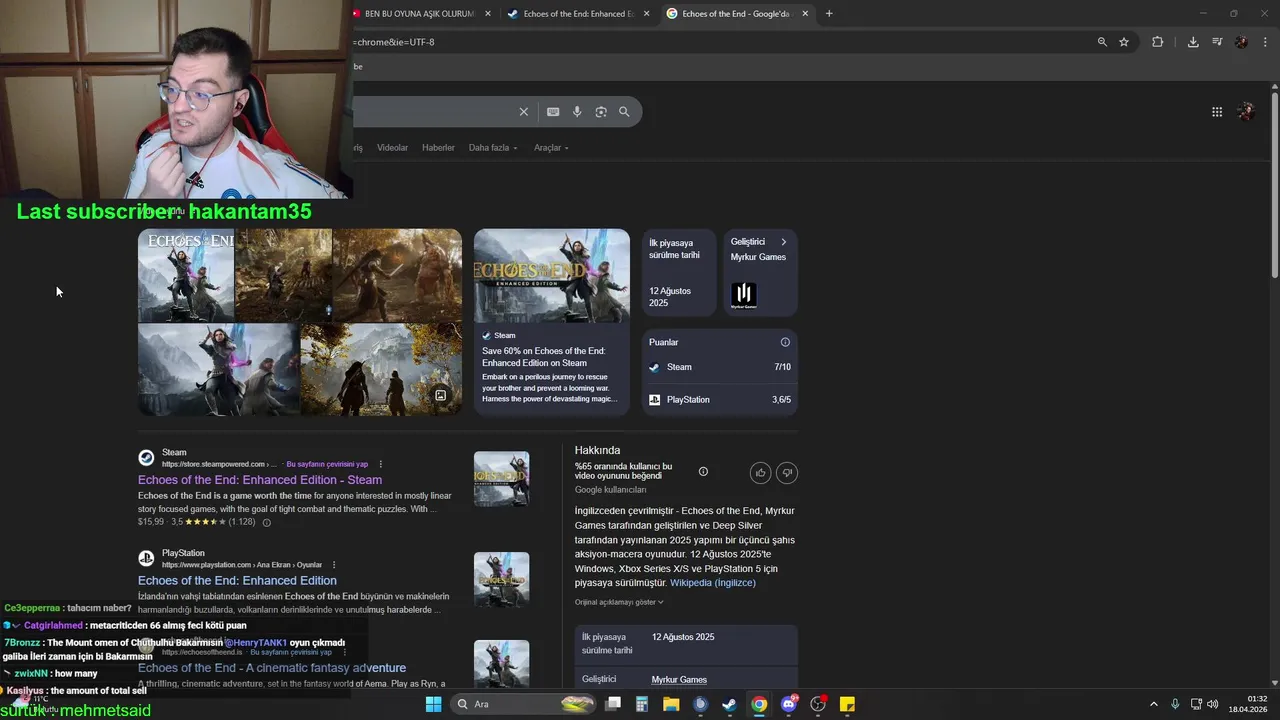Expand the 'Daha fazla' search filter dropdown

493,148
